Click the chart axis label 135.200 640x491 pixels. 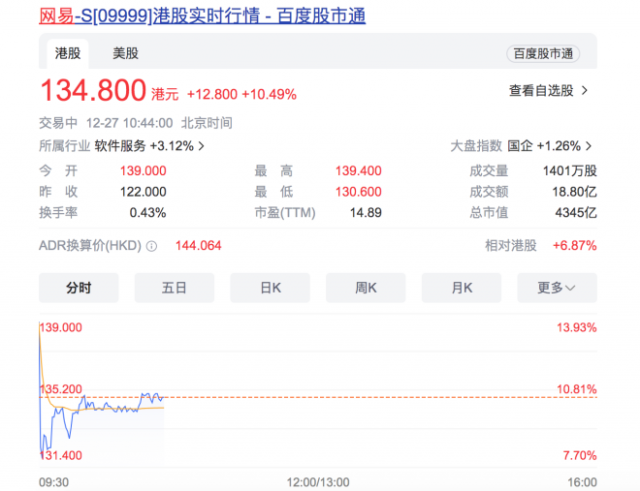pyautogui.click(x=61, y=389)
